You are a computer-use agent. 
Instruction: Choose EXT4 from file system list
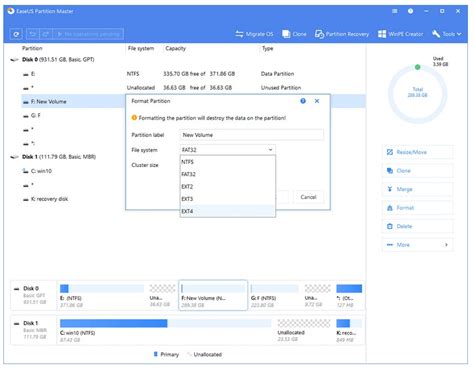pyautogui.click(x=228, y=211)
